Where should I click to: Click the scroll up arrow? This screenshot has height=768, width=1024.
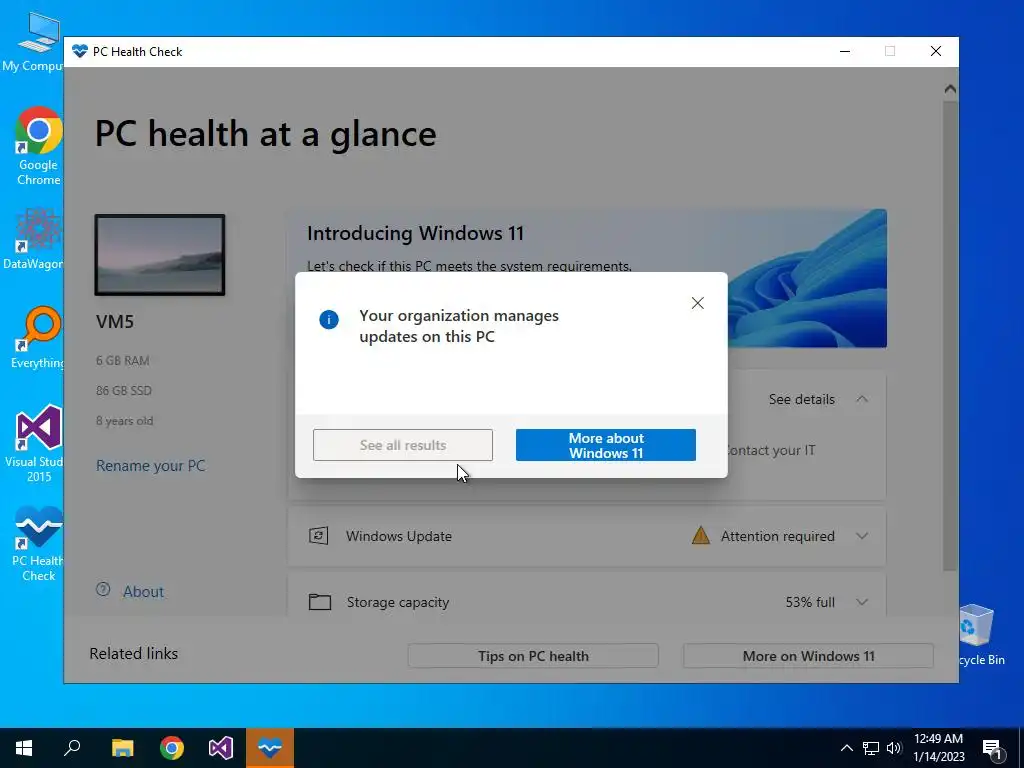[950, 89]
